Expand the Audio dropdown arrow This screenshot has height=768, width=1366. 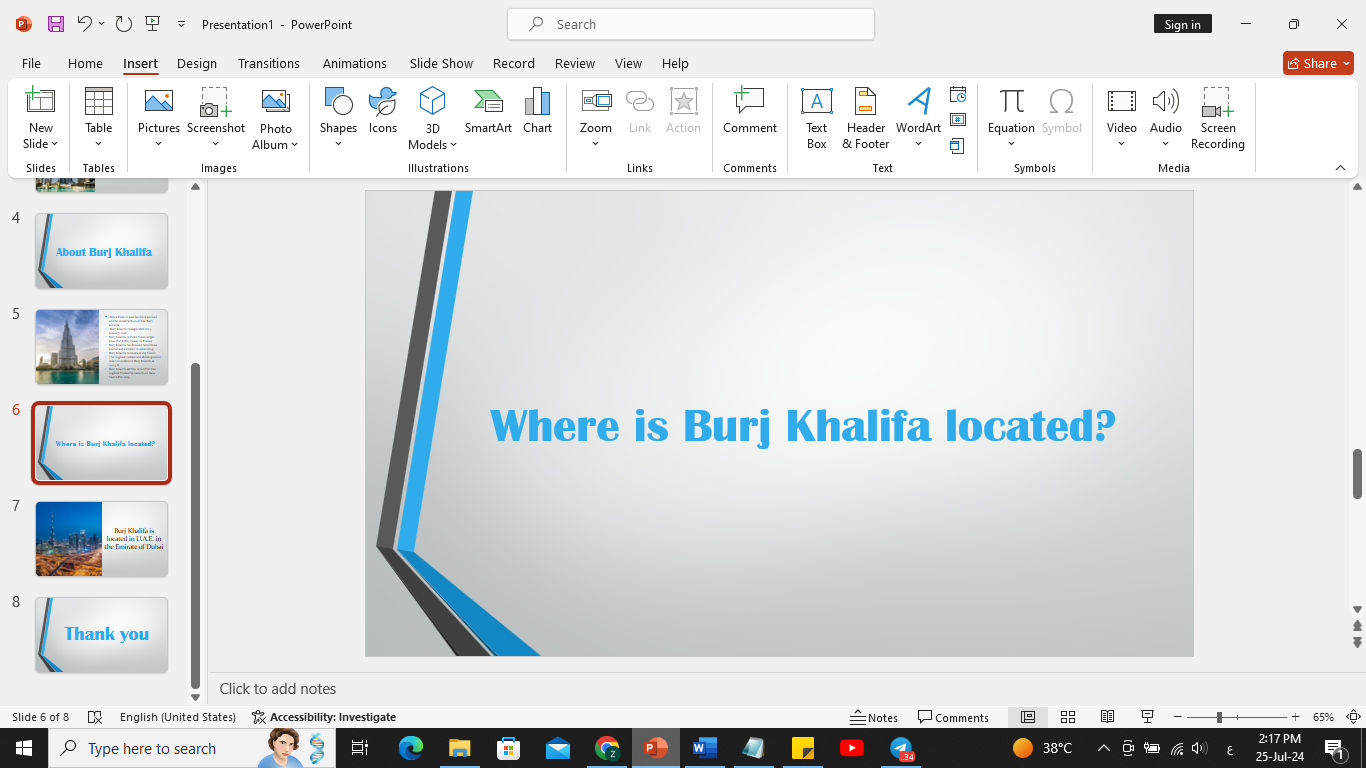(x=1165, y=143)
